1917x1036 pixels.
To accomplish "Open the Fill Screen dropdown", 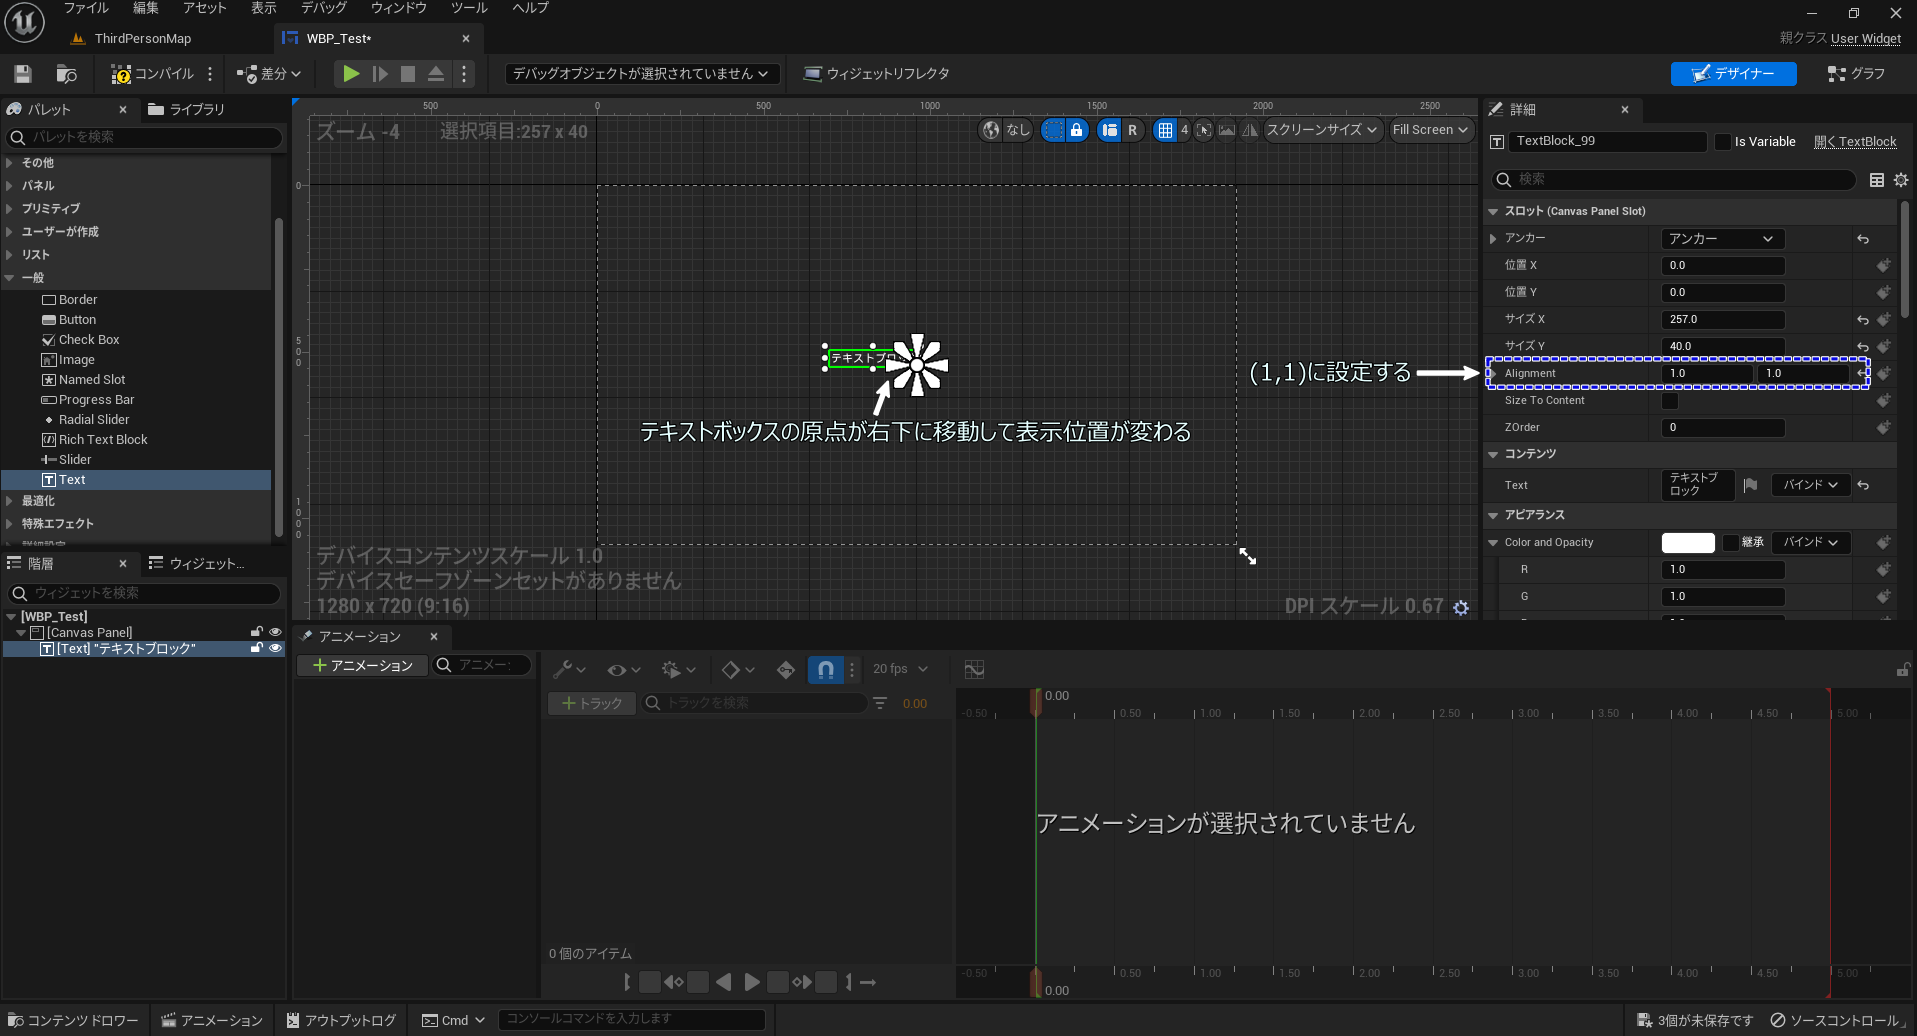I will (x=1430, y=130).
